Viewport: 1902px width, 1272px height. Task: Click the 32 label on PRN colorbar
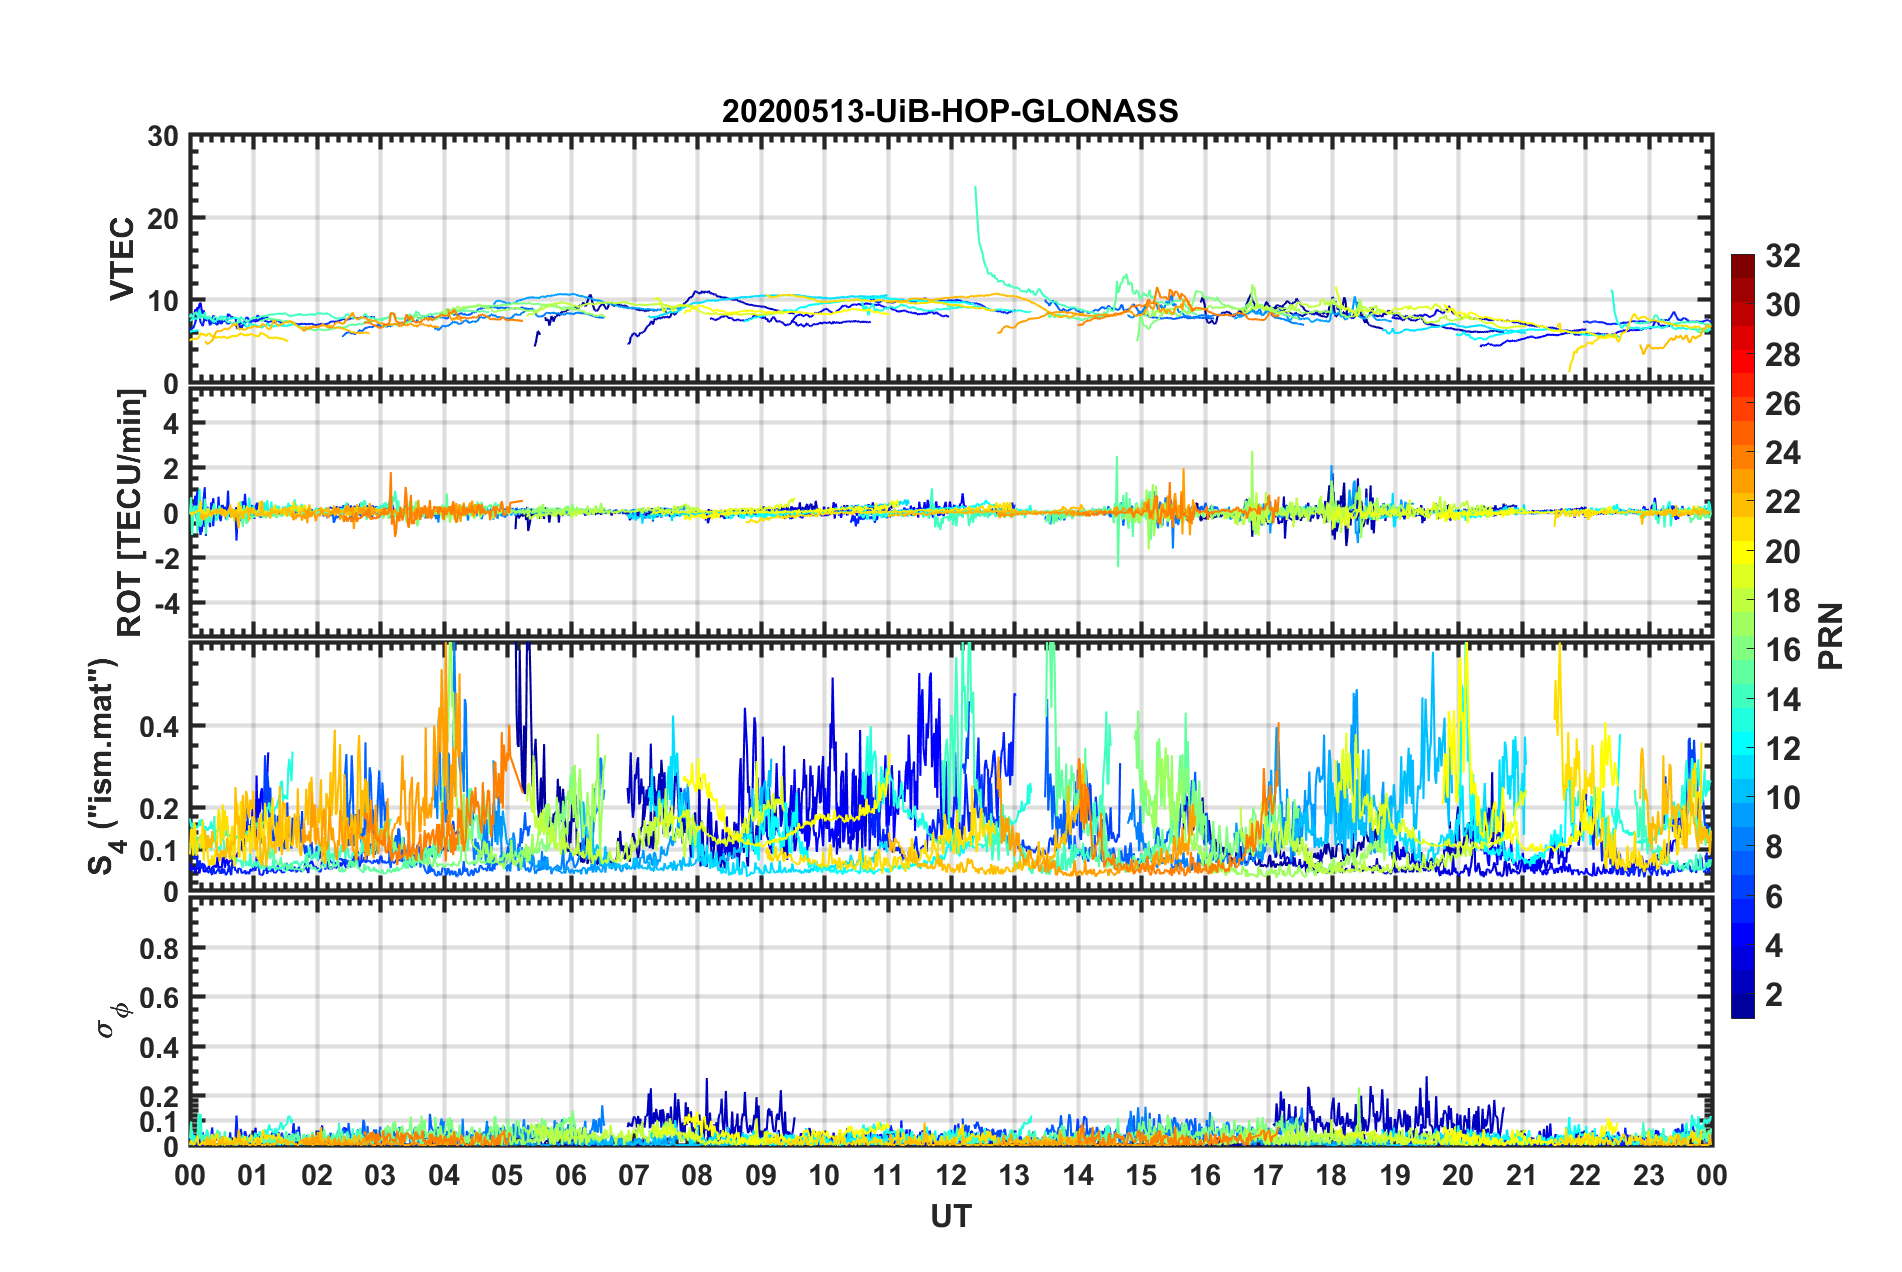[x=1782, y=256]
